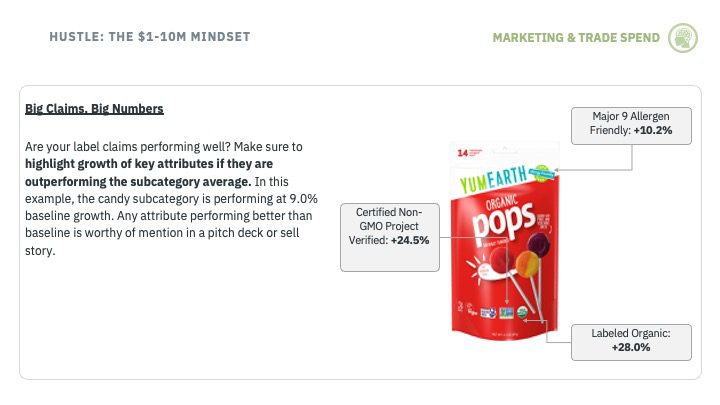Screen dimensions: 720x405
Task: Click the USDA Organic seal on the bag
Action: click(522, 313)
